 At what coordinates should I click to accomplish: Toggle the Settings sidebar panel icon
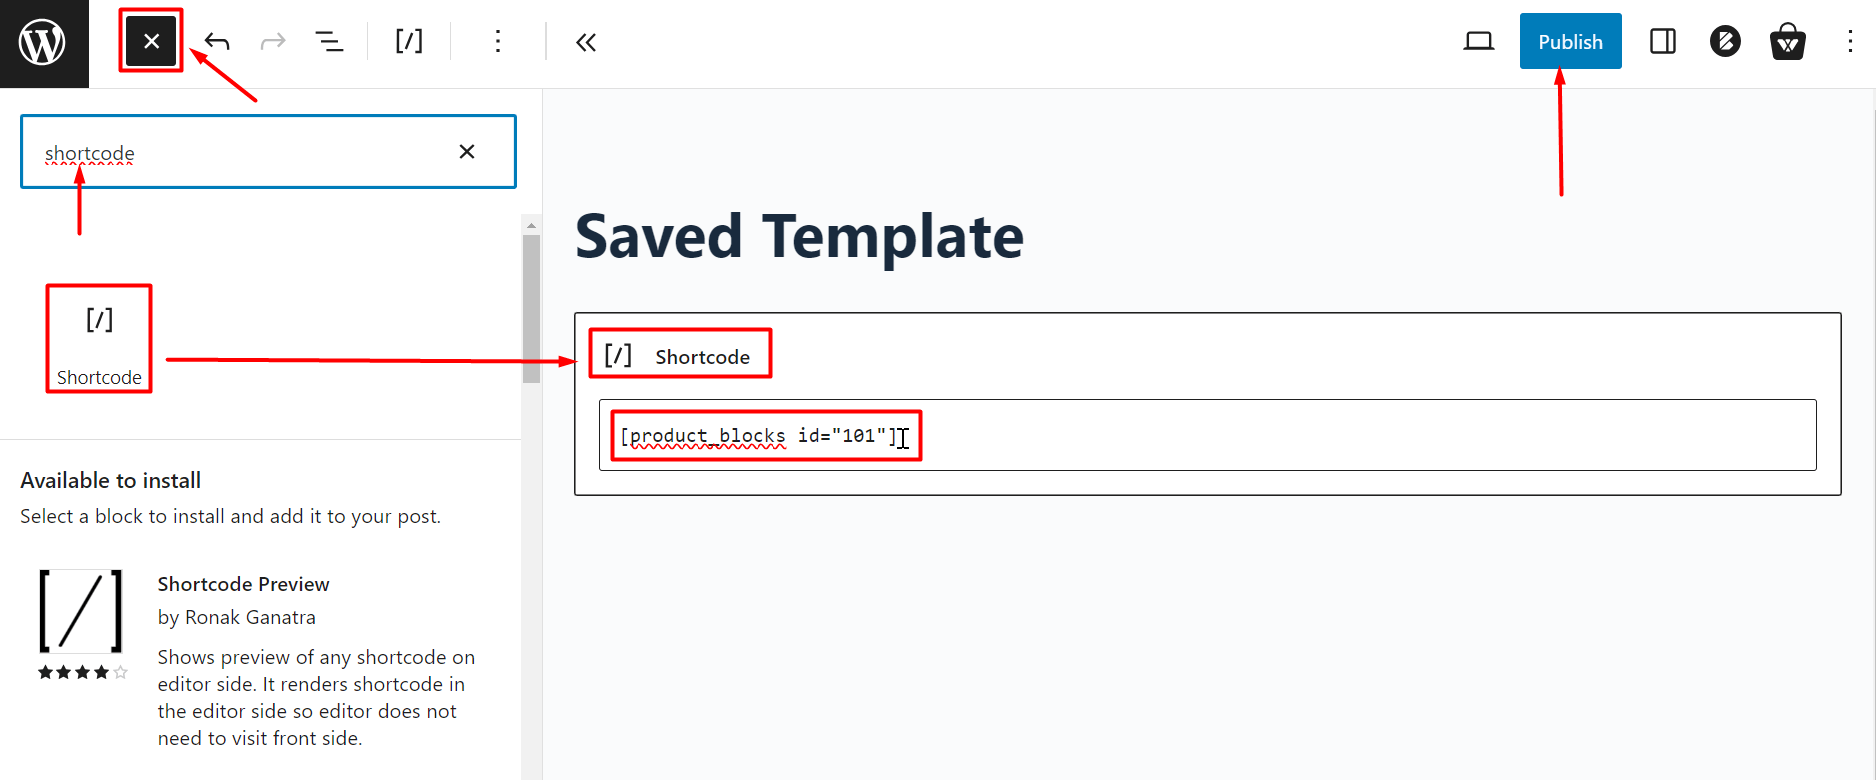(1662, 41)
